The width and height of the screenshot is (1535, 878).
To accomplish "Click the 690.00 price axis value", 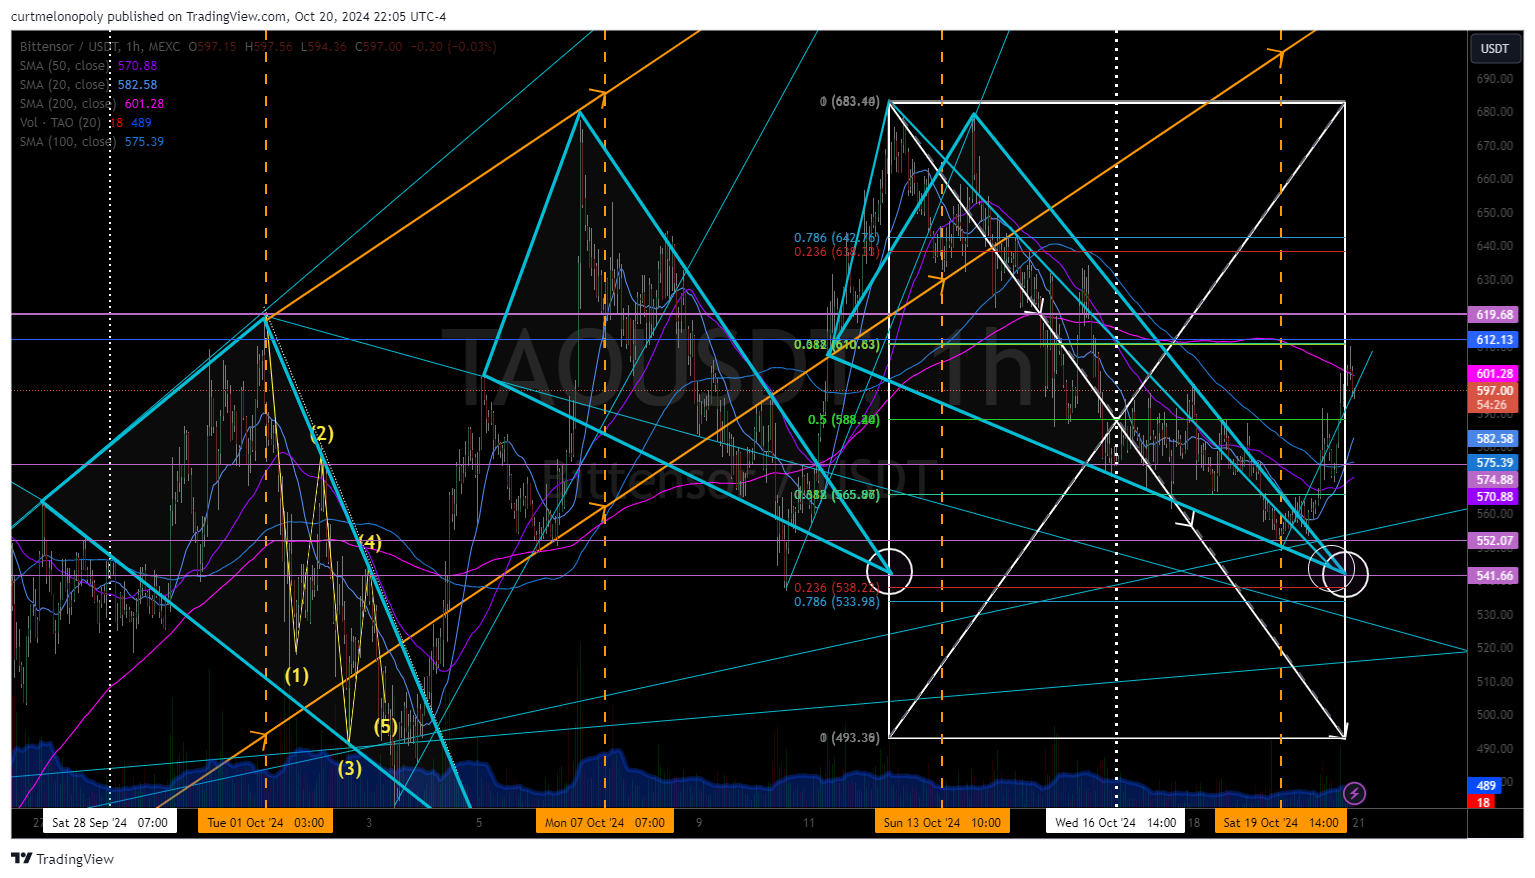I will pos(1494,79).
